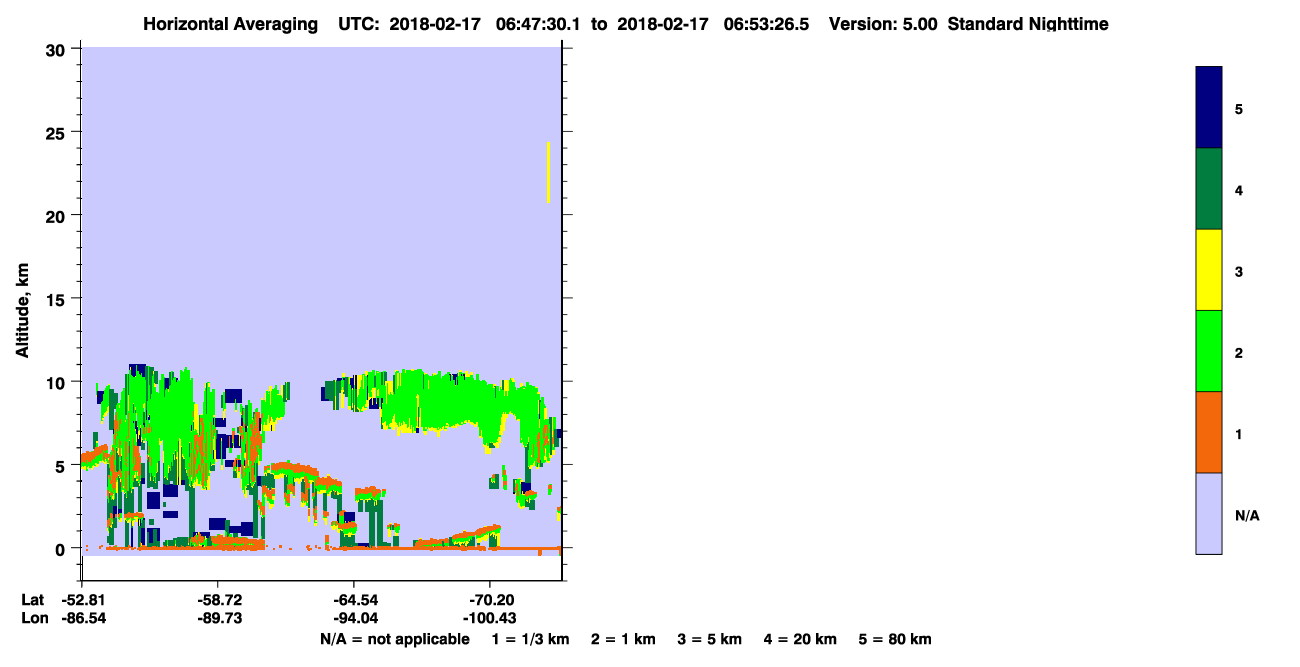
Task: Click the yellow colorbar segment labeled 3
Action: [x=1209, y=270]
